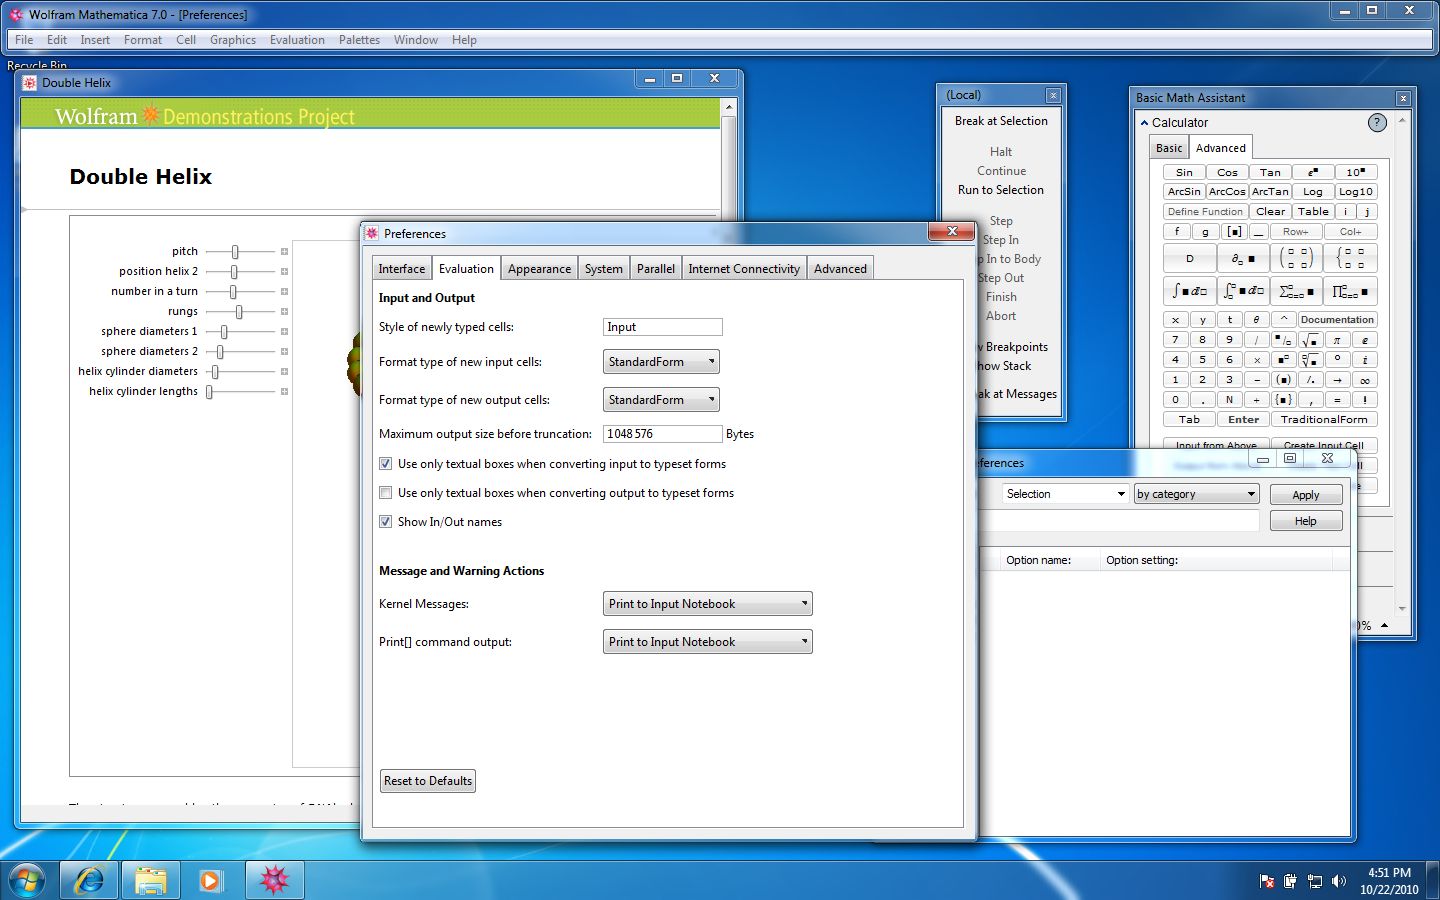Click the piecewise brace template button

point(1350,258)
